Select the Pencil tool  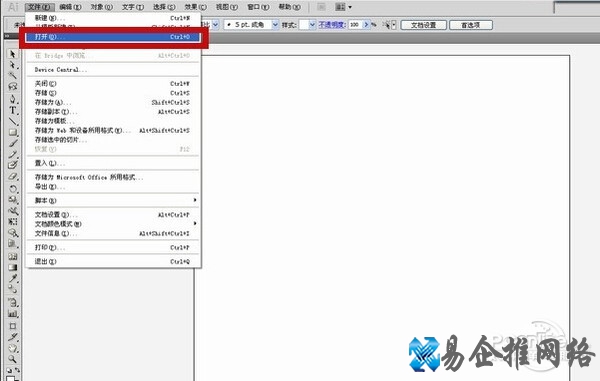point(13,154)
